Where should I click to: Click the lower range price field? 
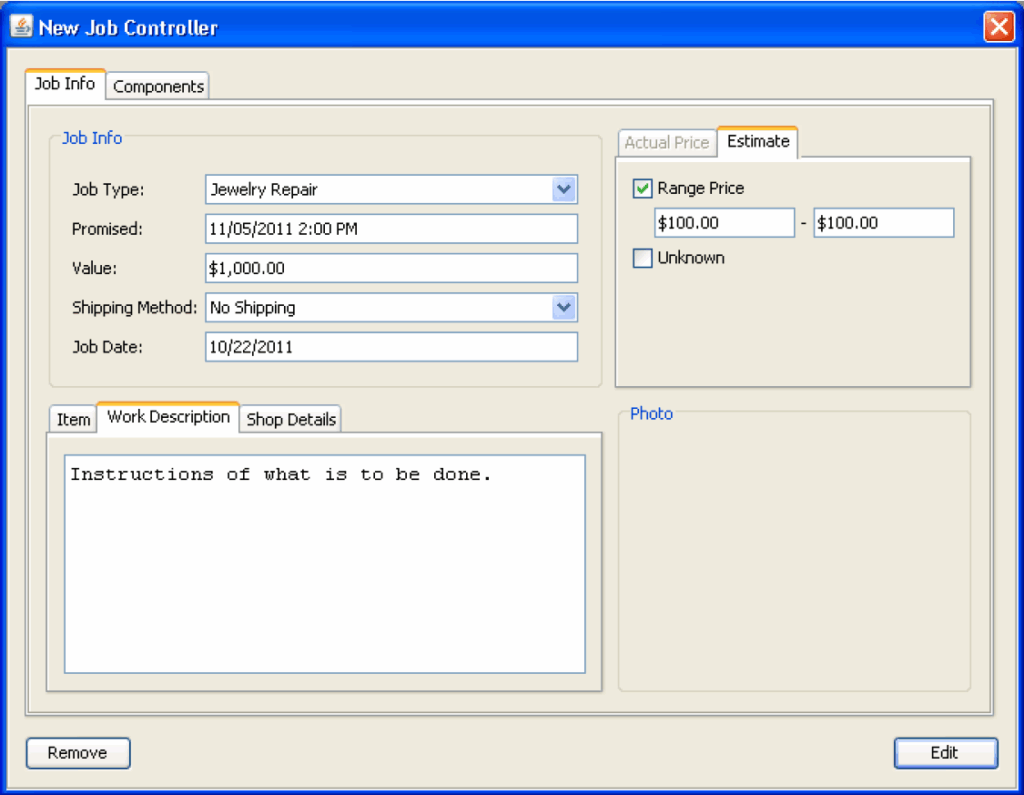click(x=724, y=223)
